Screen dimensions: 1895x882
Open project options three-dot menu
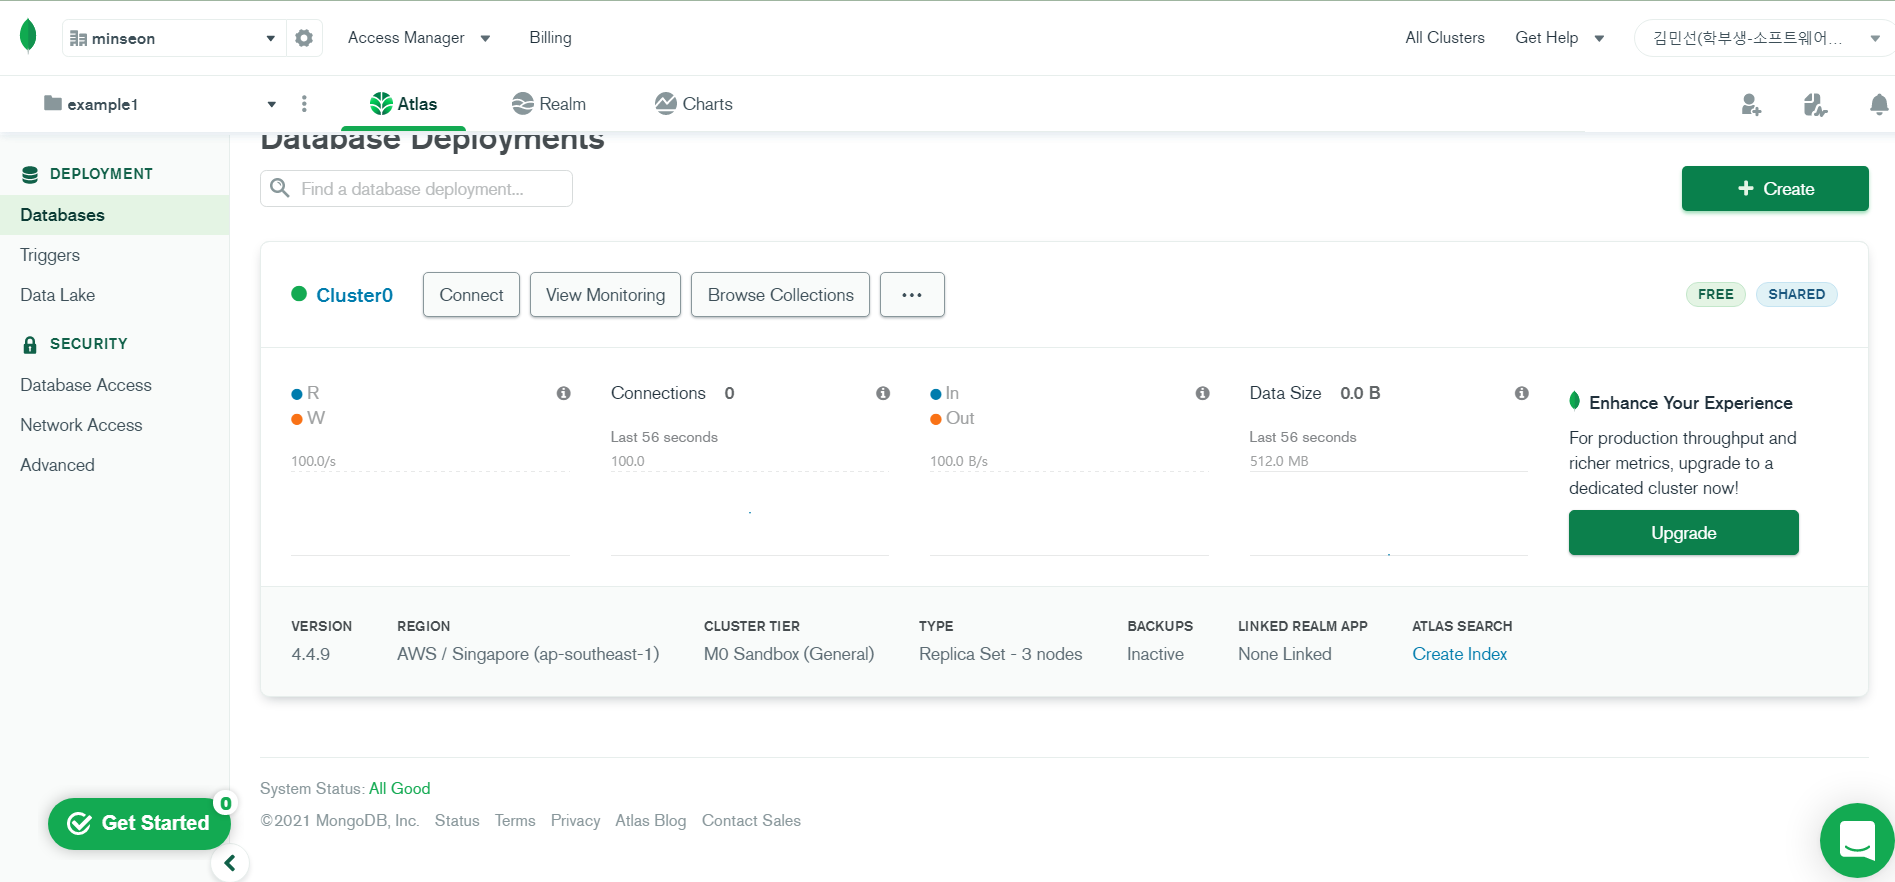304,104
